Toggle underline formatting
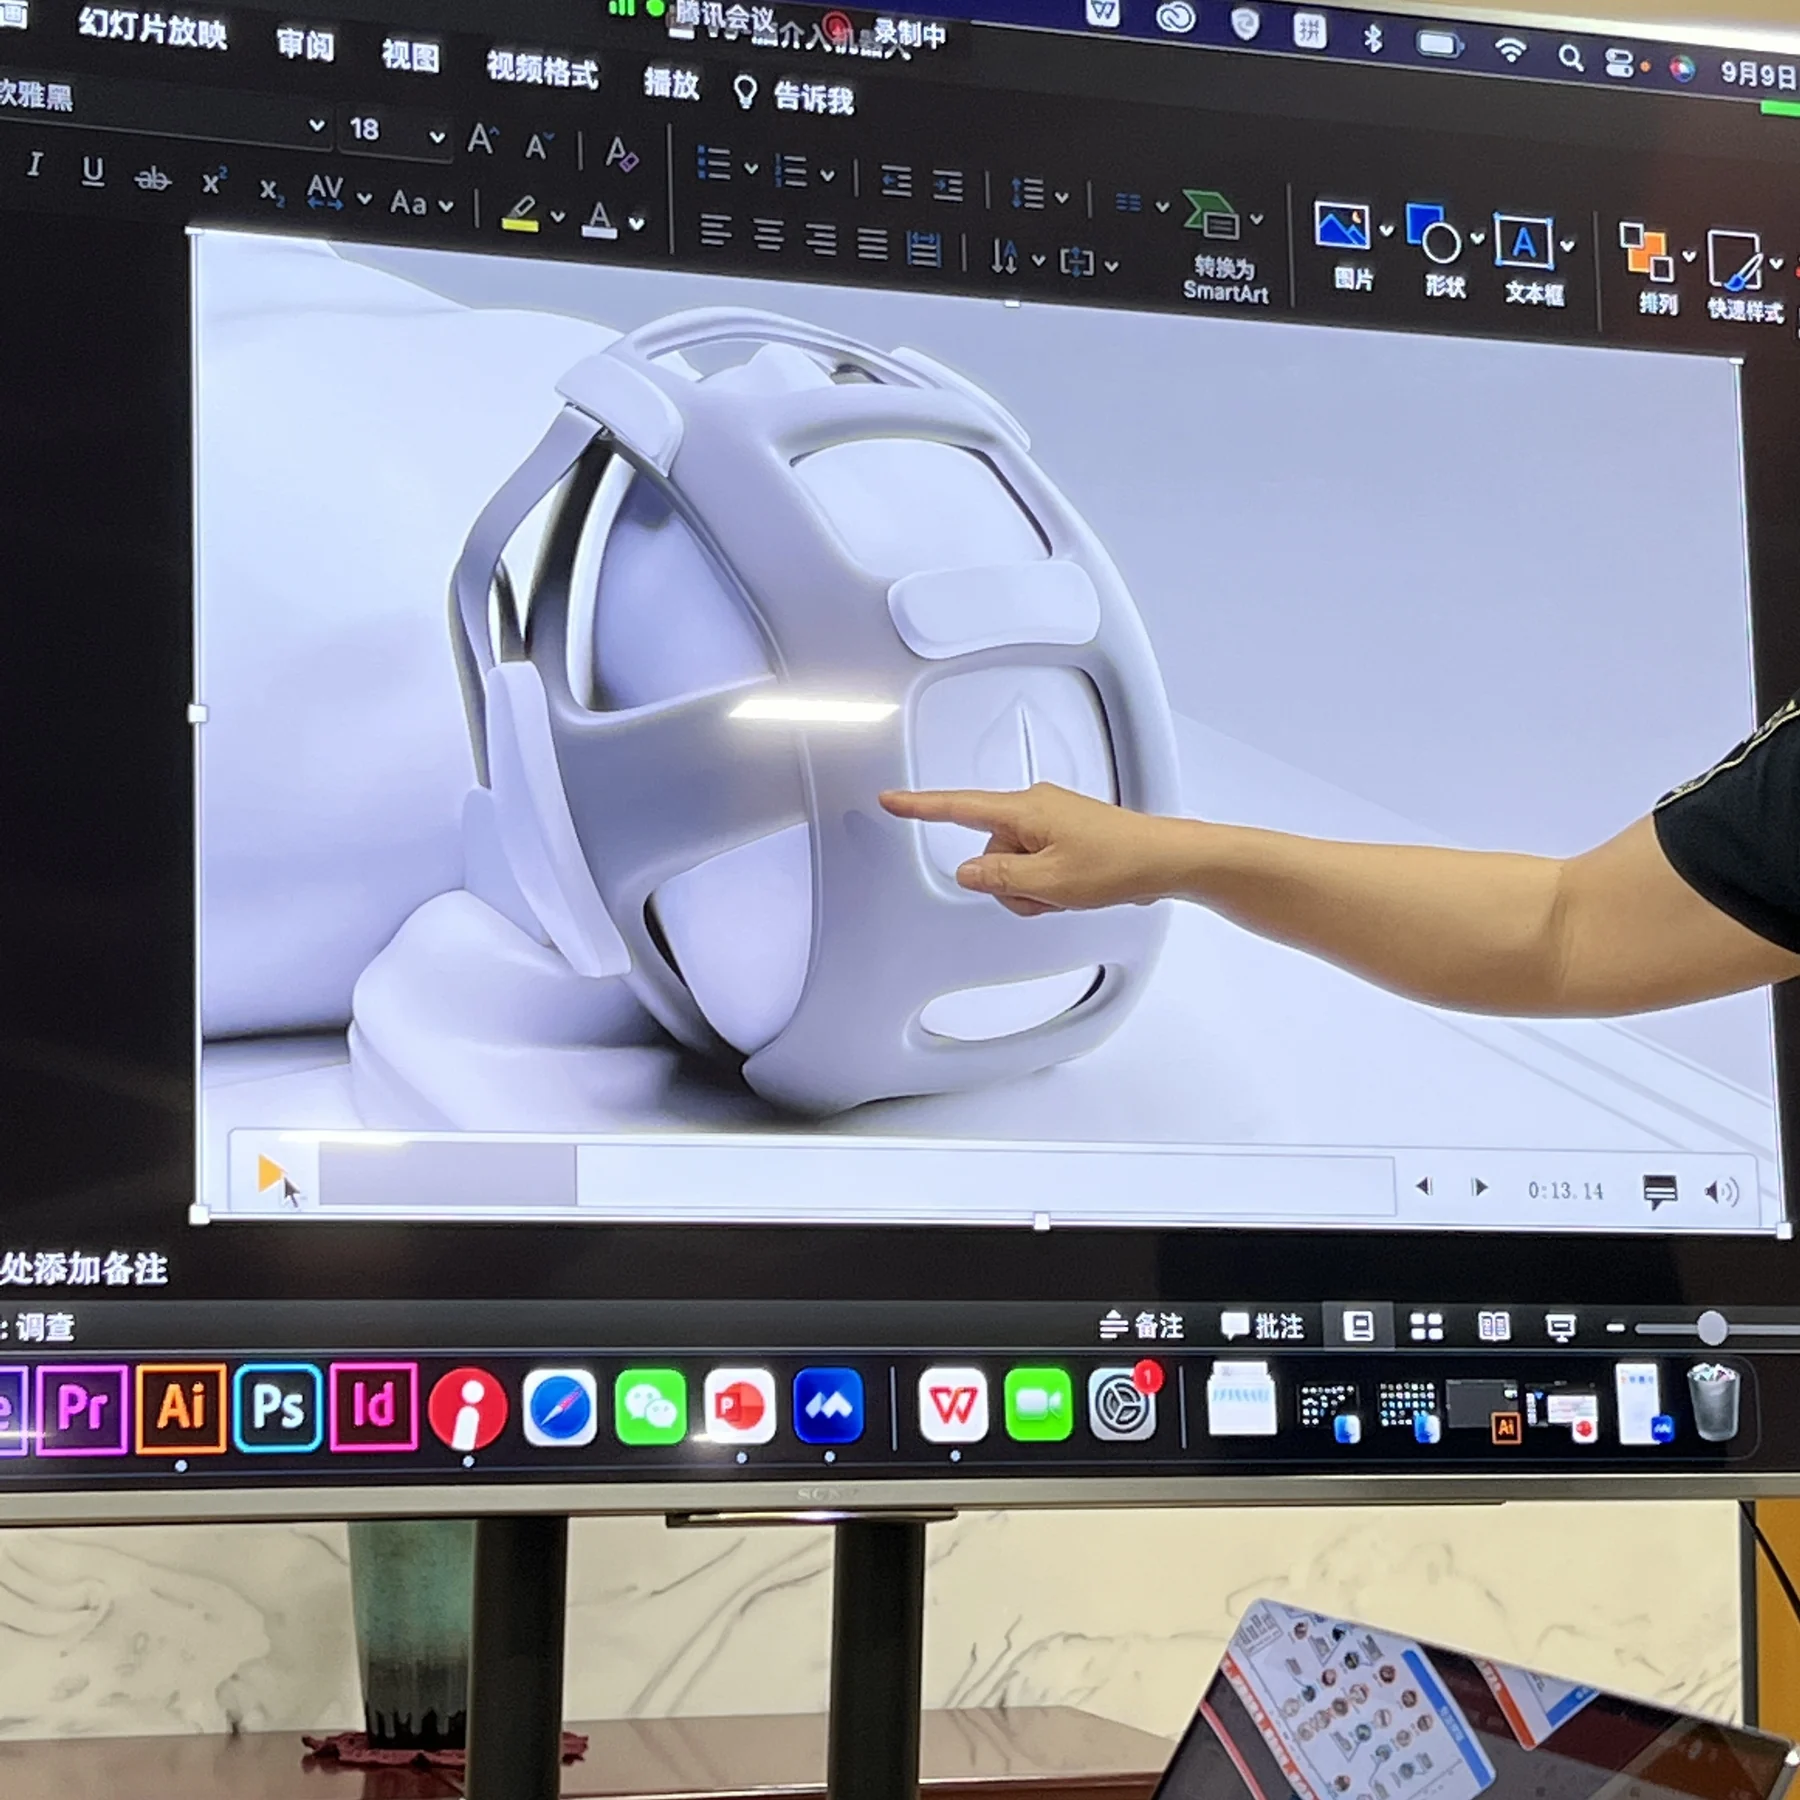The height and width of the screenshot is (1800, 1800). pyautogui.click(x=92, y=171)
